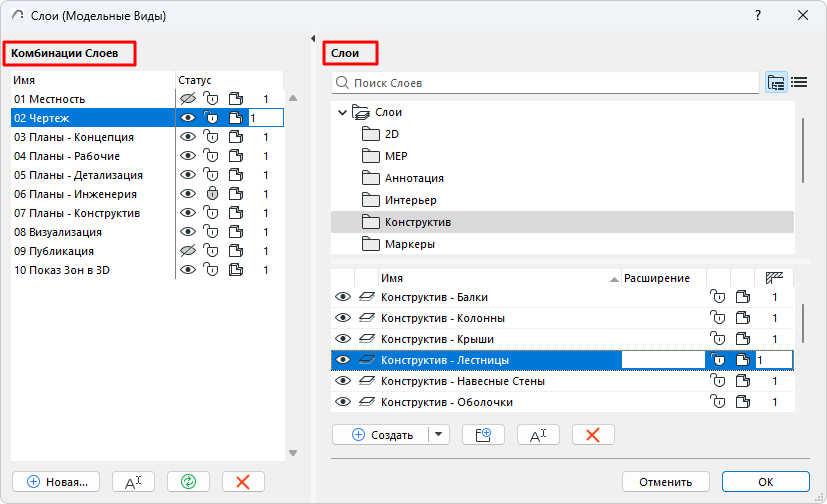Select the 08 Визуализация layer combination
Viewport: 827px width, 504px height.
coord(57,232)
